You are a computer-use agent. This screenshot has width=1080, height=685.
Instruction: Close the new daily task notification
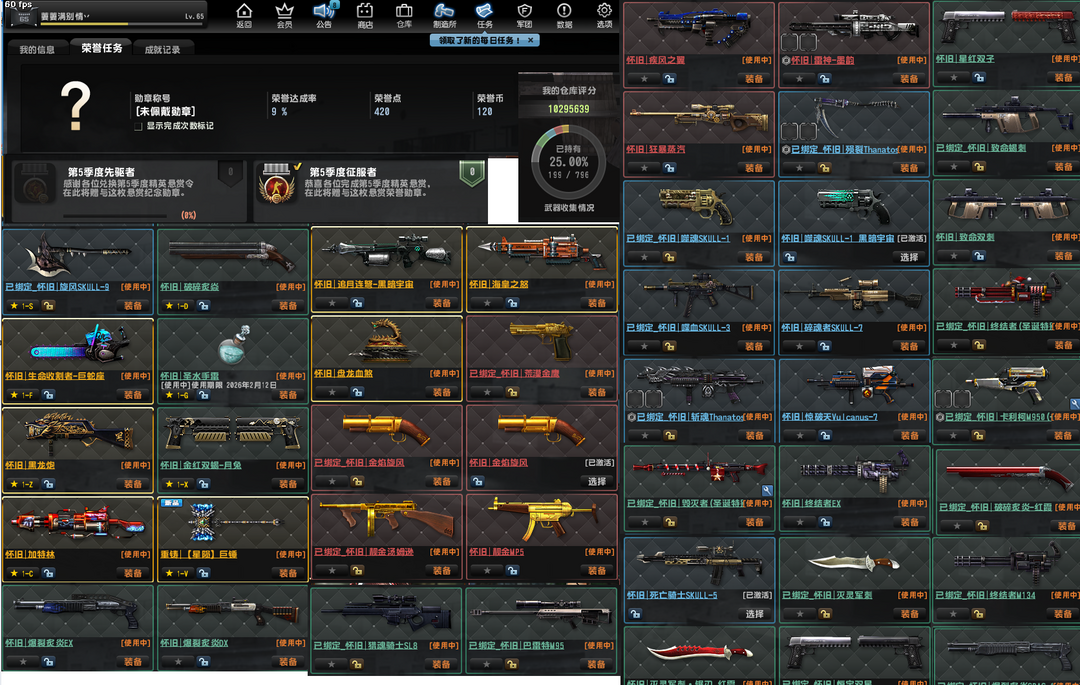click(x=531, y=40)
